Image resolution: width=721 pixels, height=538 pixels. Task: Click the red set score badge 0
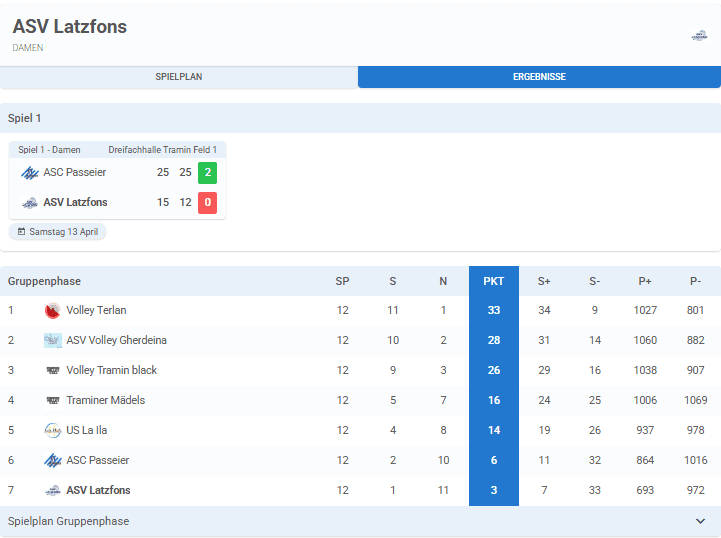coord(207,203)
